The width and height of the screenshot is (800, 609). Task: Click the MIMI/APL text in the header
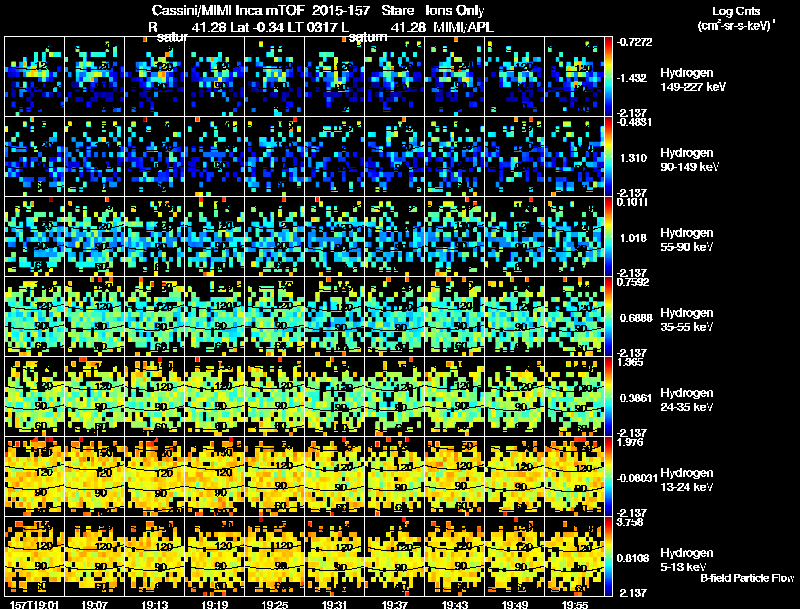point(463,27)
